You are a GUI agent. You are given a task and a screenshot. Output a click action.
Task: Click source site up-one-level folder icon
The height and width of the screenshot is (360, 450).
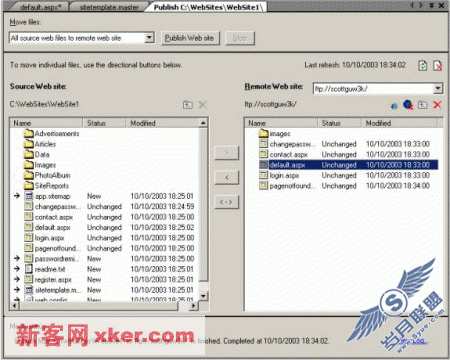click(x=188, y=105)
